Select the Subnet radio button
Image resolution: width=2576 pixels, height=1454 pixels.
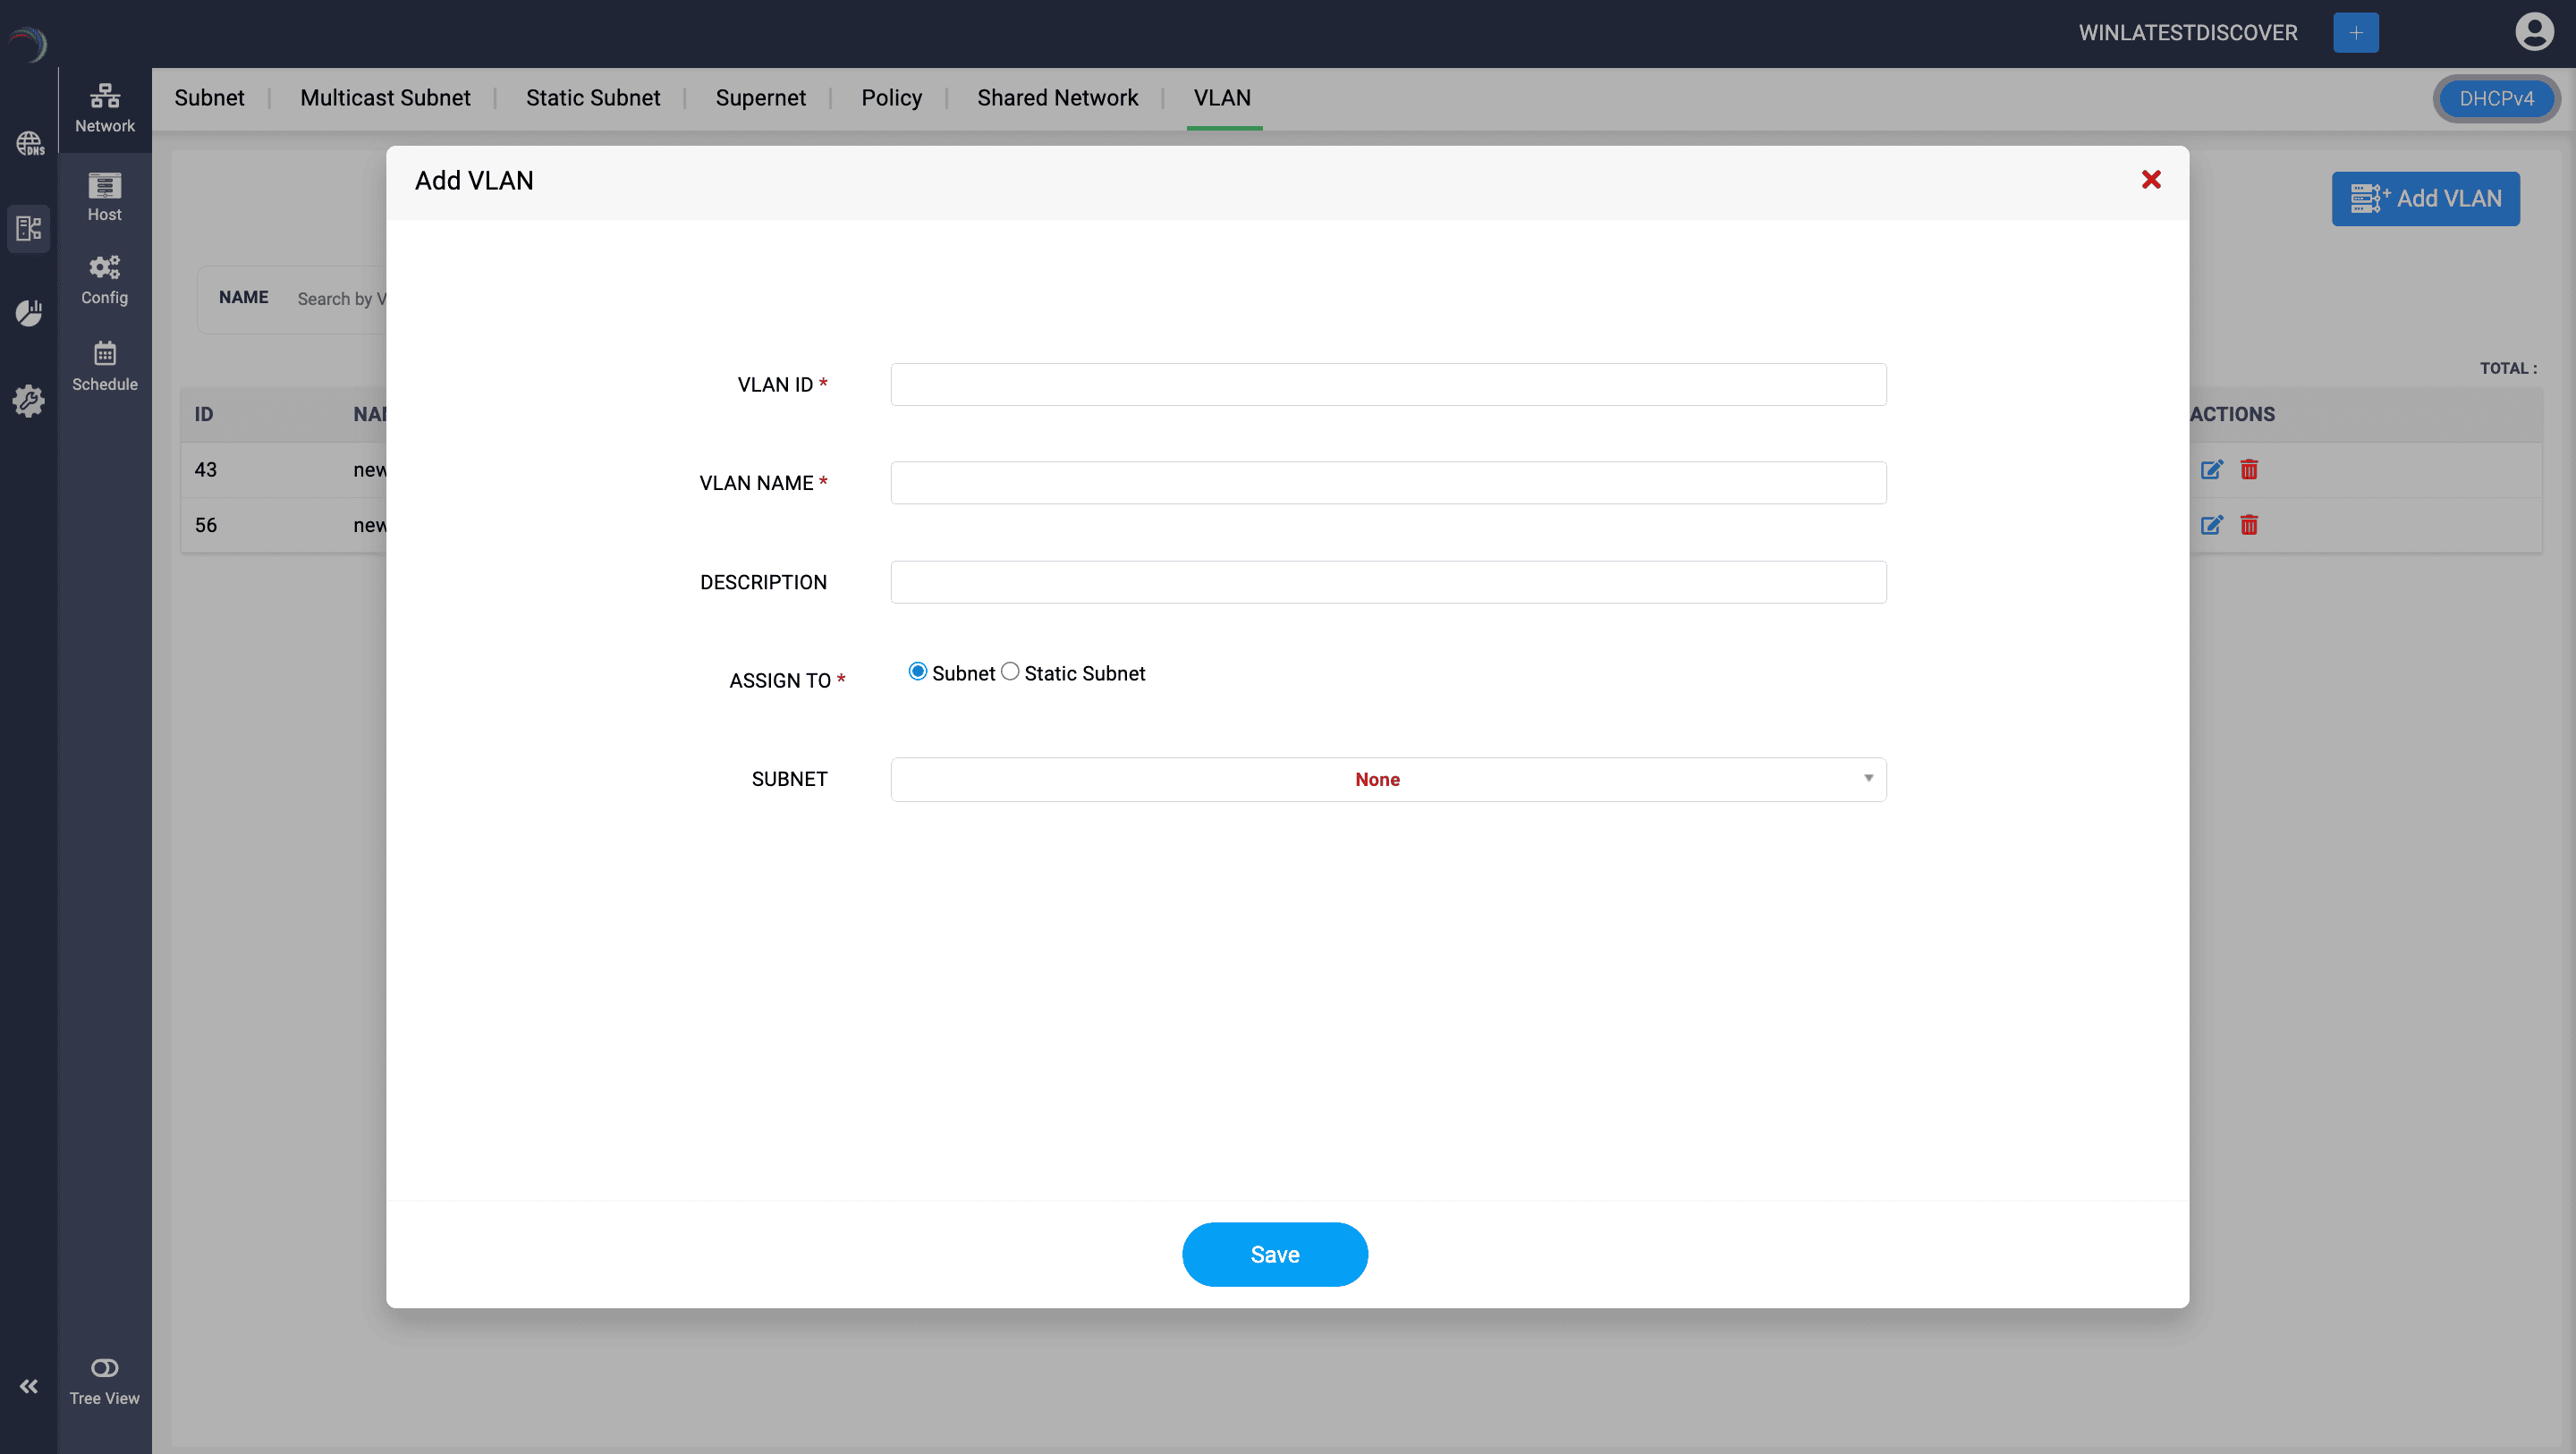pos(917,672)
